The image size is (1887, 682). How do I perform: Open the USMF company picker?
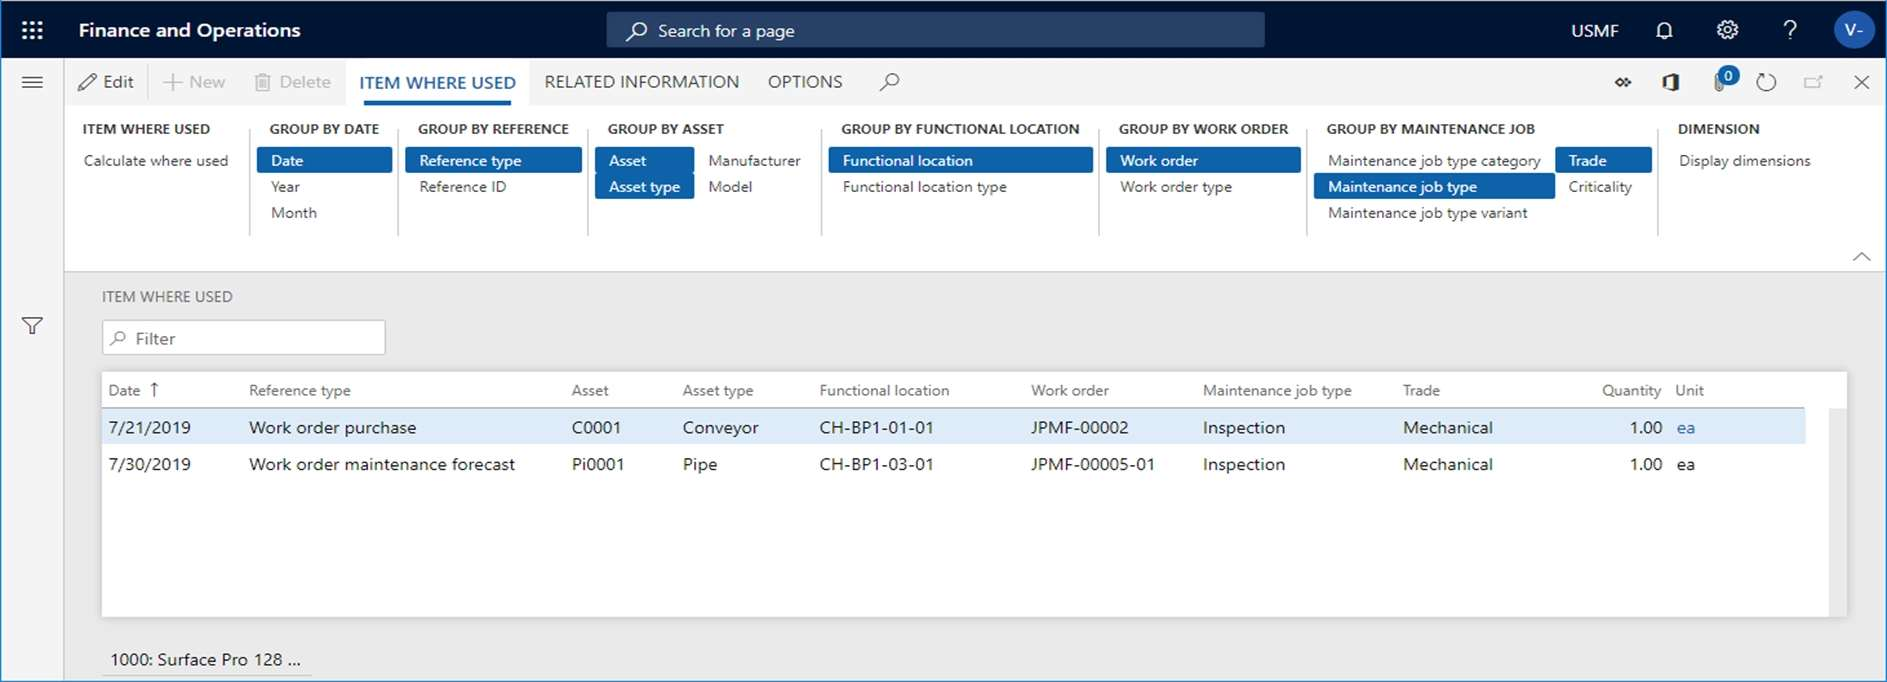(x=1594, y=31)
